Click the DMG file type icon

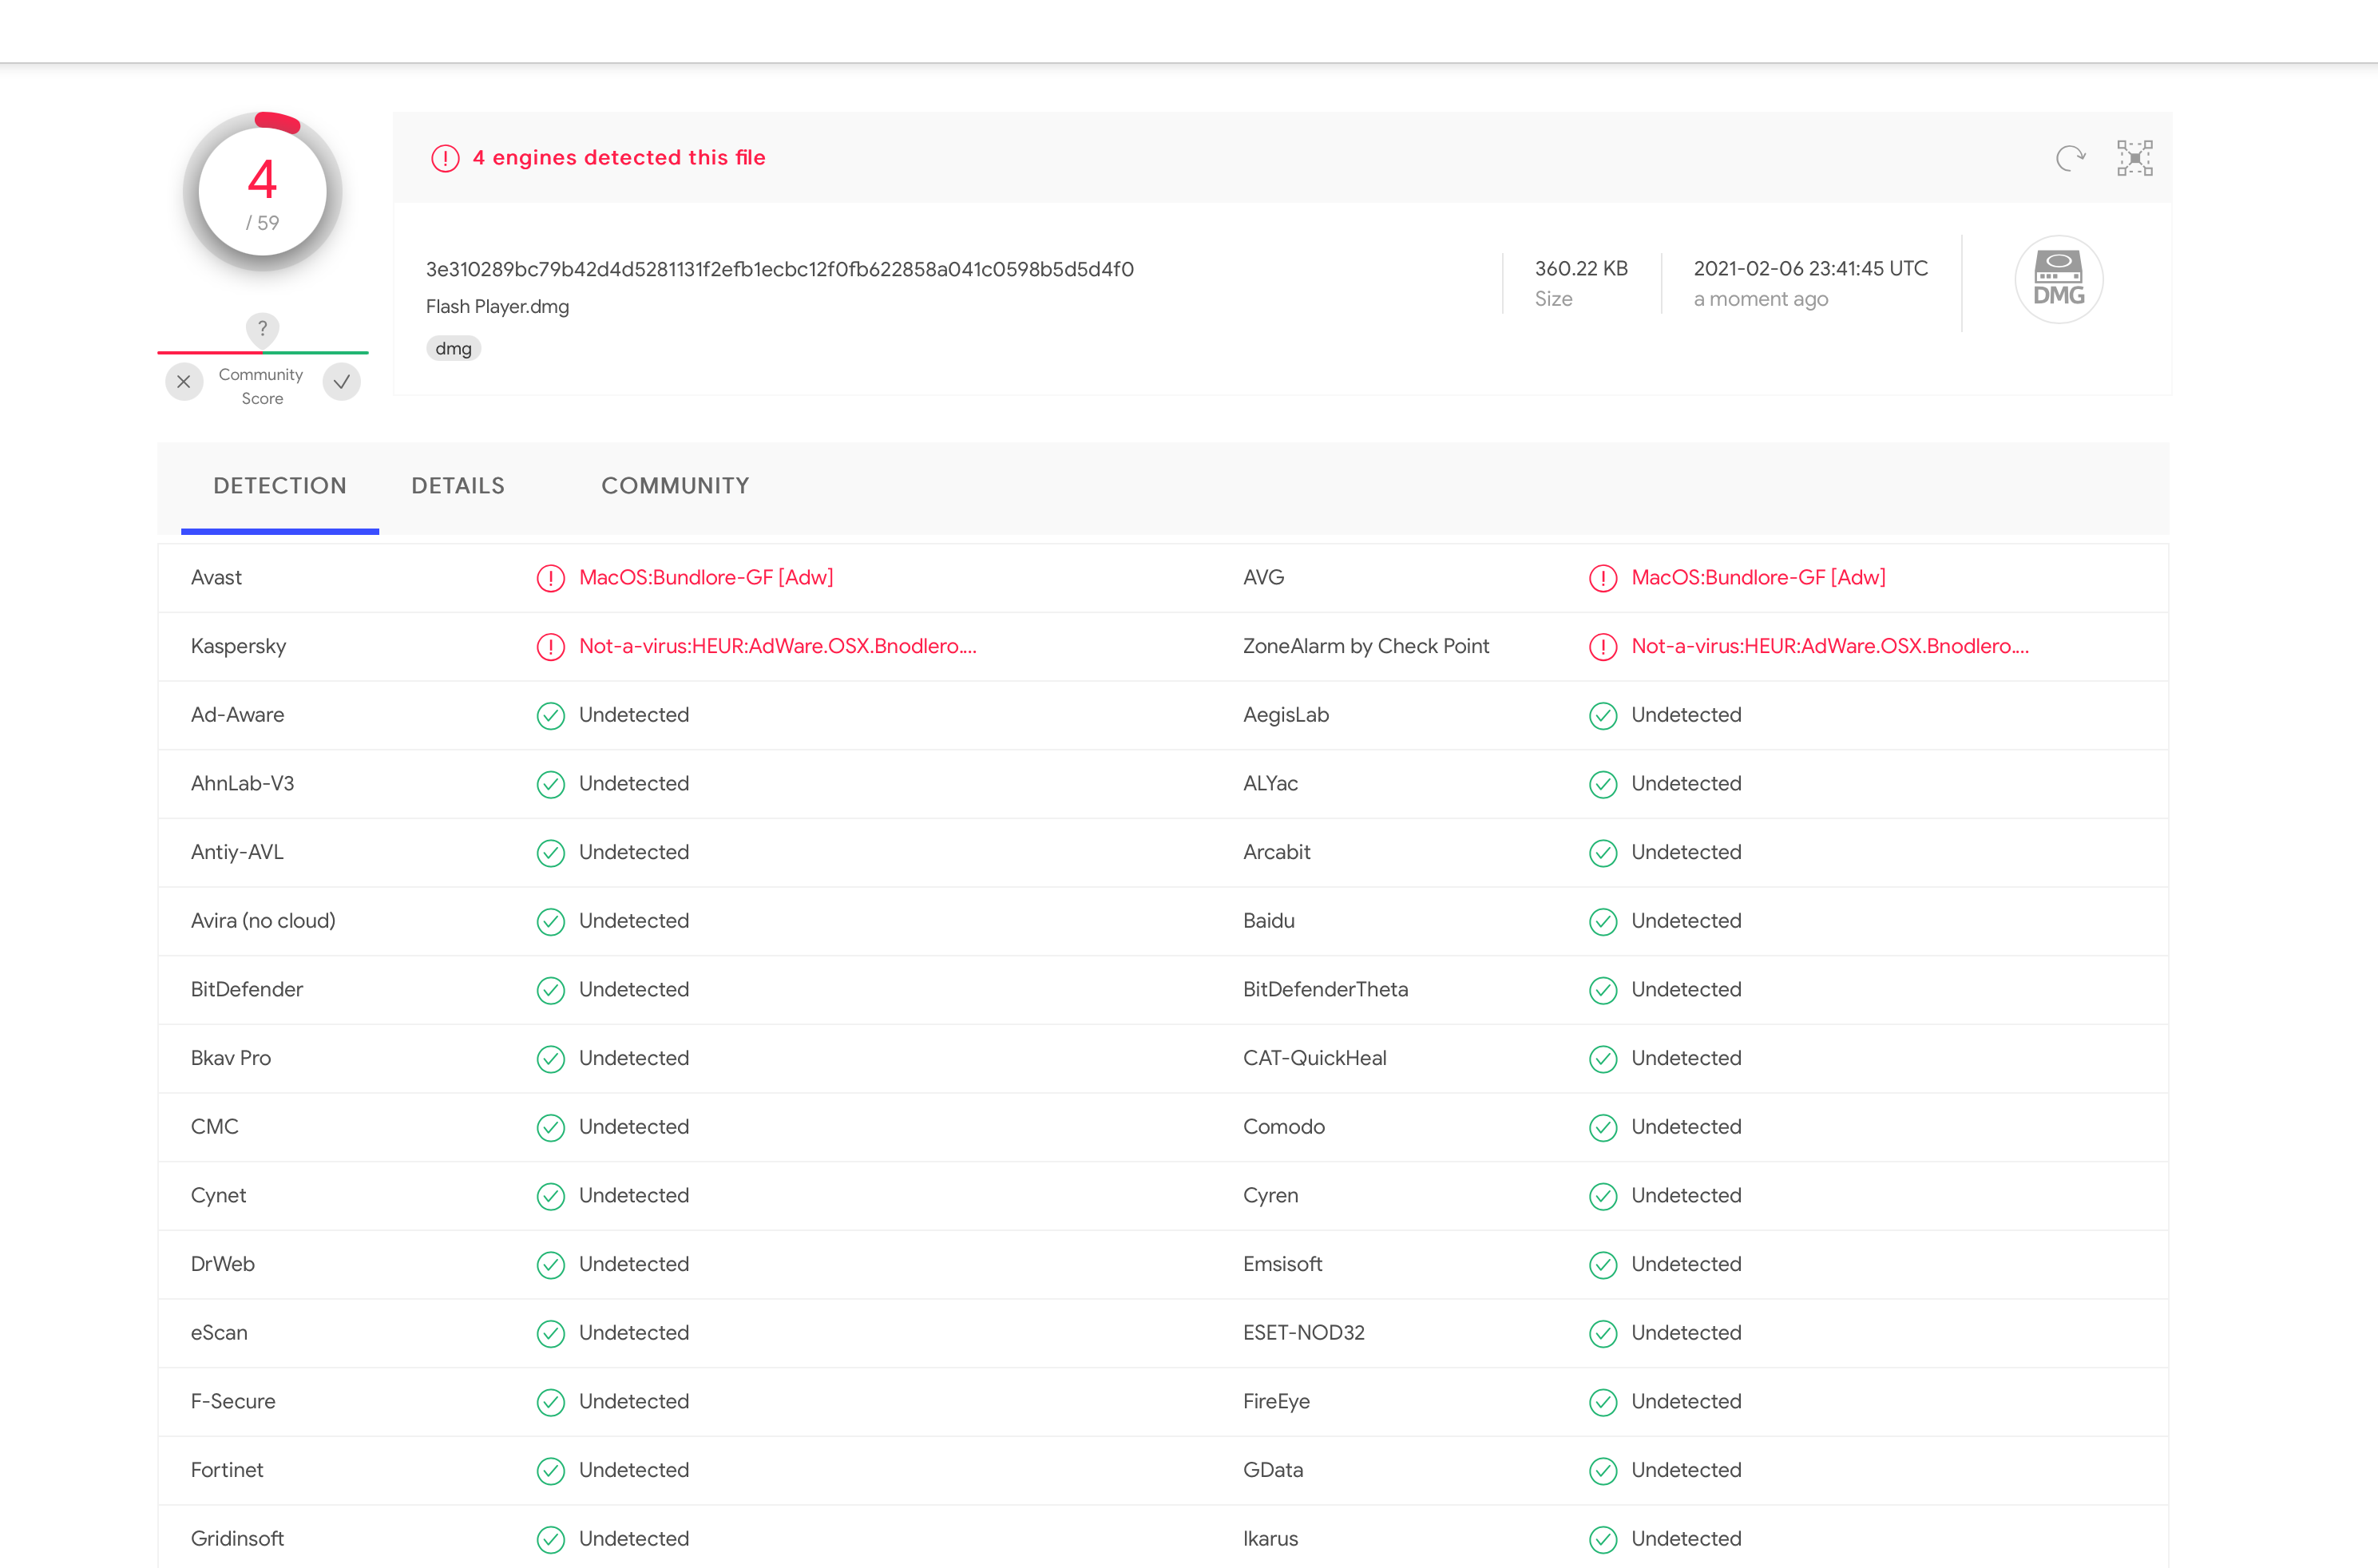tap(2058, 279)
